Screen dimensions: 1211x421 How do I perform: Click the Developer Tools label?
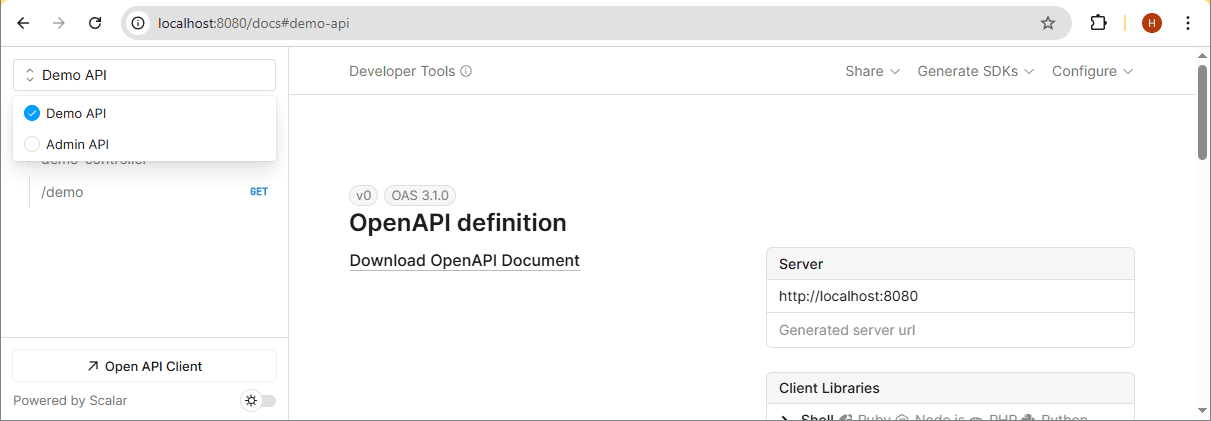tap(402, 71)
